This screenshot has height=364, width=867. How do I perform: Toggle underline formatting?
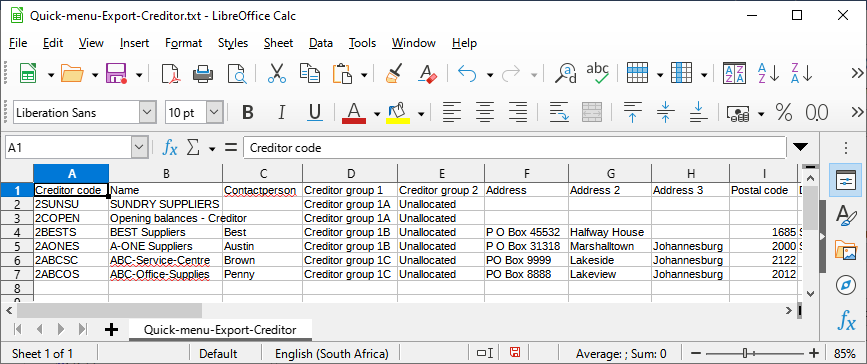(315, 113)
